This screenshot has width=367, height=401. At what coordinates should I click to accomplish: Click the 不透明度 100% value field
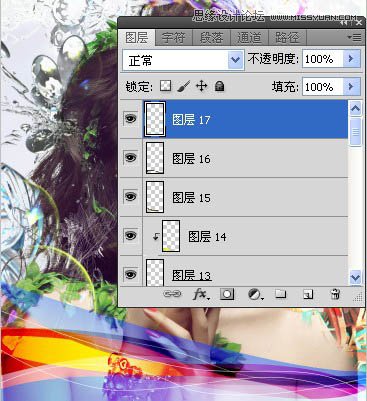(x=322, y=59)
